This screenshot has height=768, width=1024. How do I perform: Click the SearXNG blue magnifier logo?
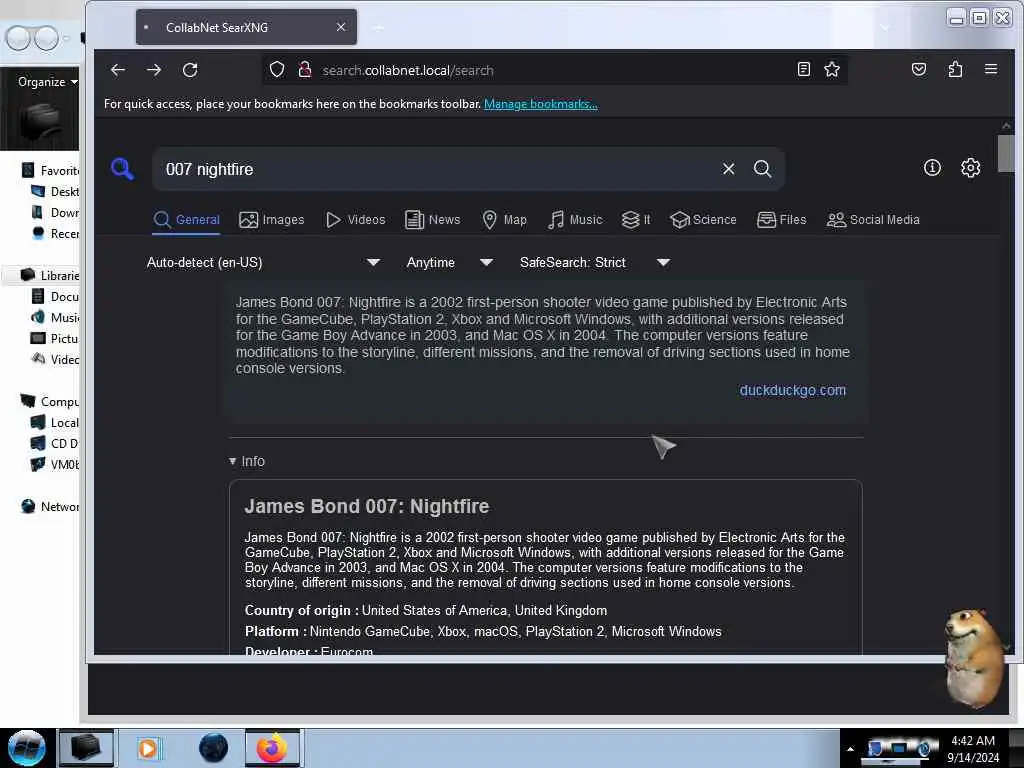(122, 169)
